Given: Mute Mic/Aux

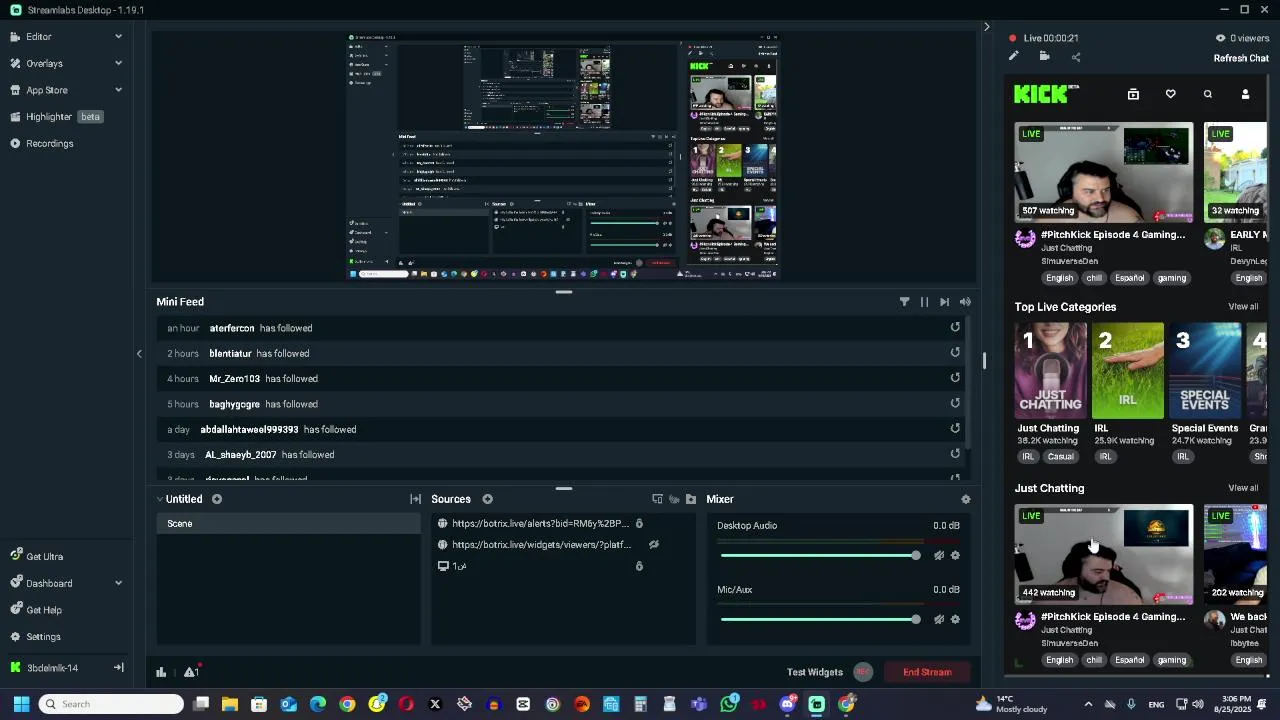Looking at the screenshot, I should coord(939,619).
